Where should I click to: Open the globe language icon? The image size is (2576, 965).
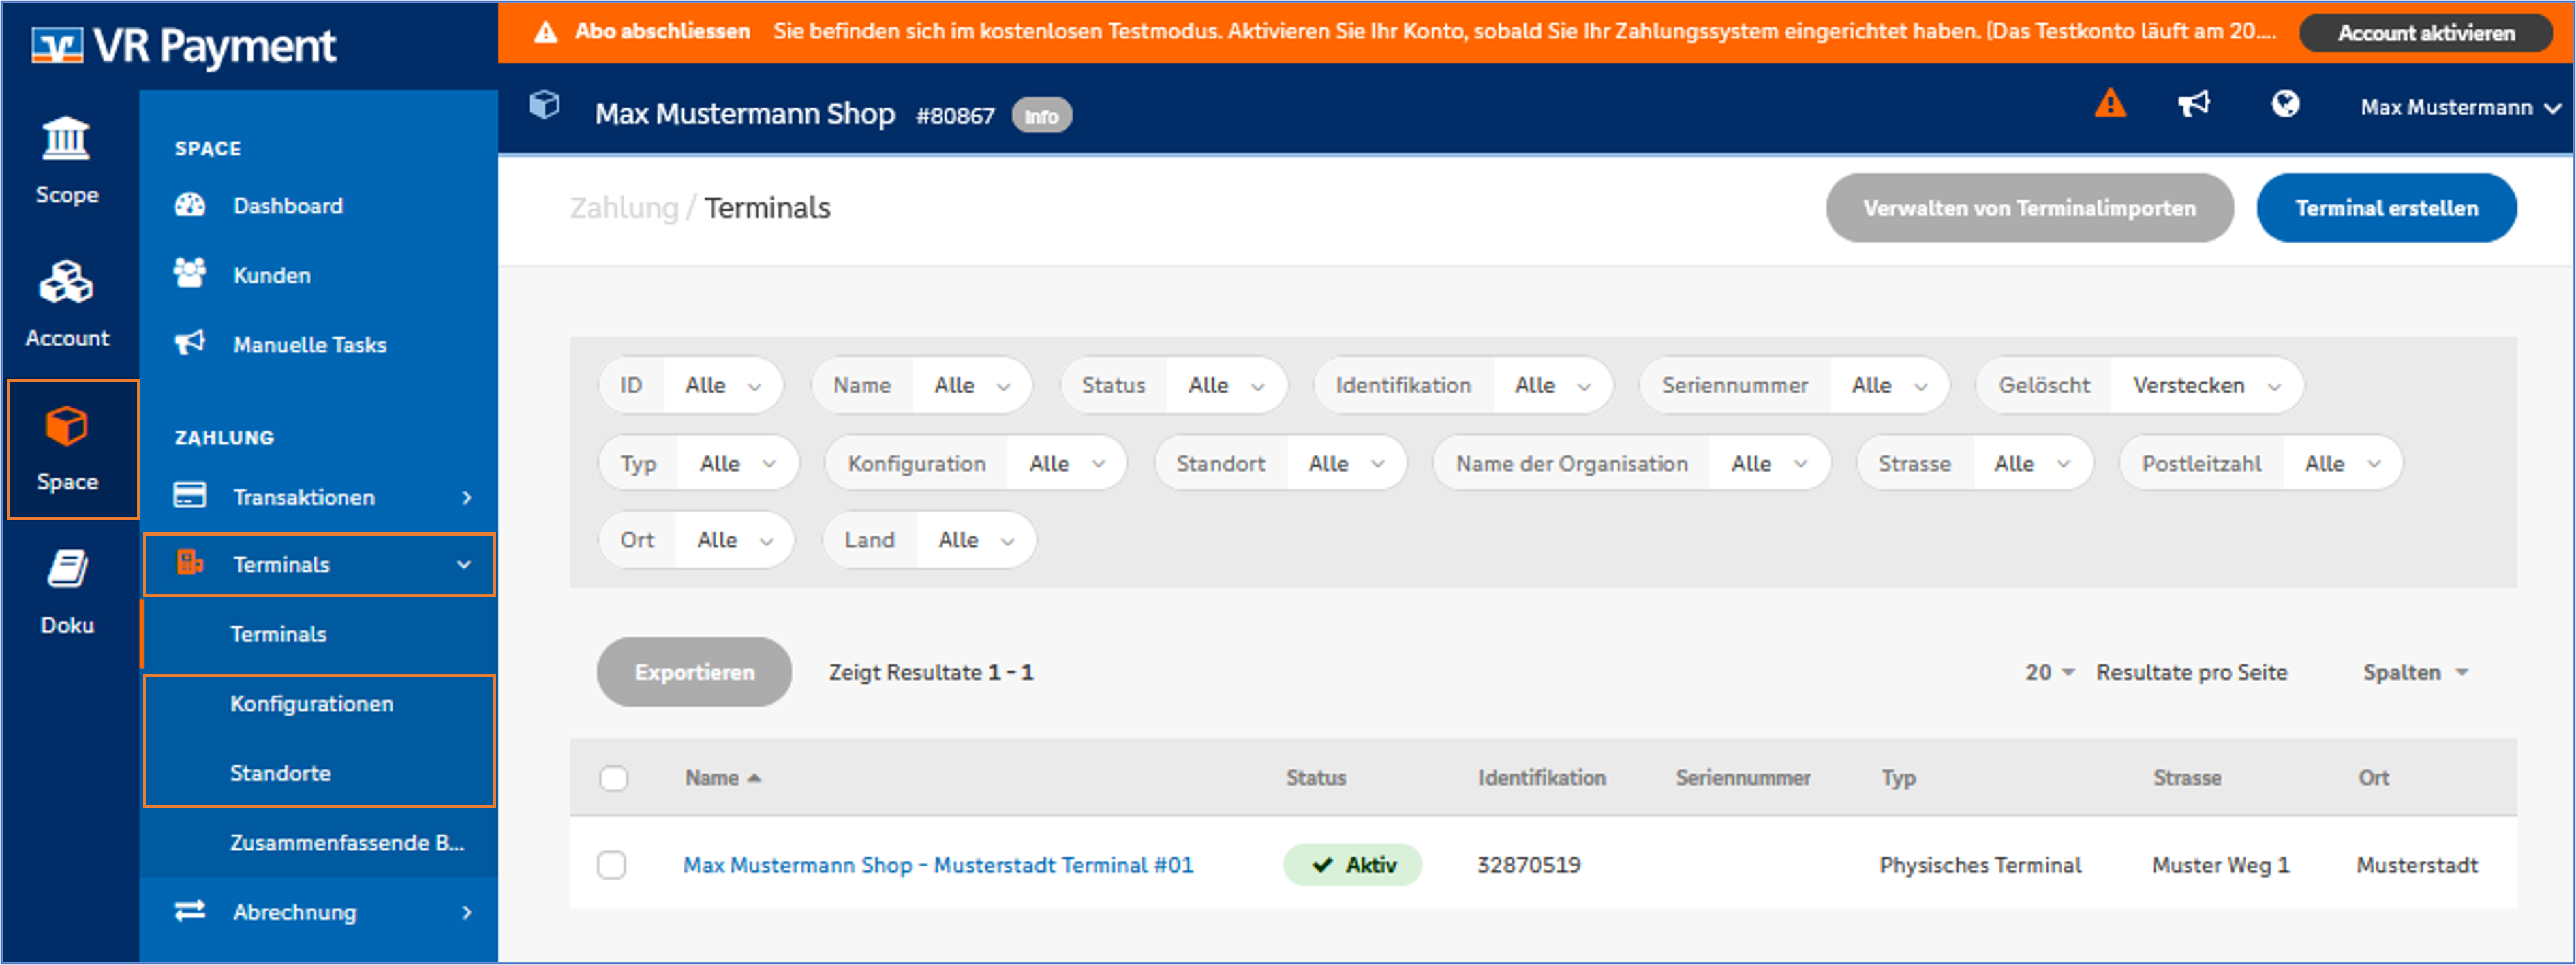[x=2285, y=104]
